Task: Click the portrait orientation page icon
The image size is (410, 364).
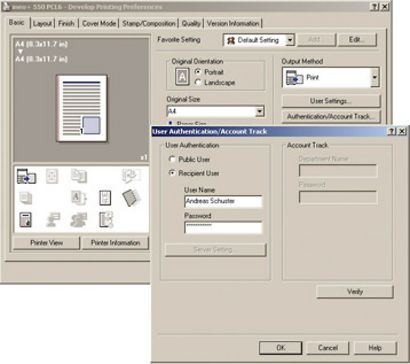Action: coord(182,77)
